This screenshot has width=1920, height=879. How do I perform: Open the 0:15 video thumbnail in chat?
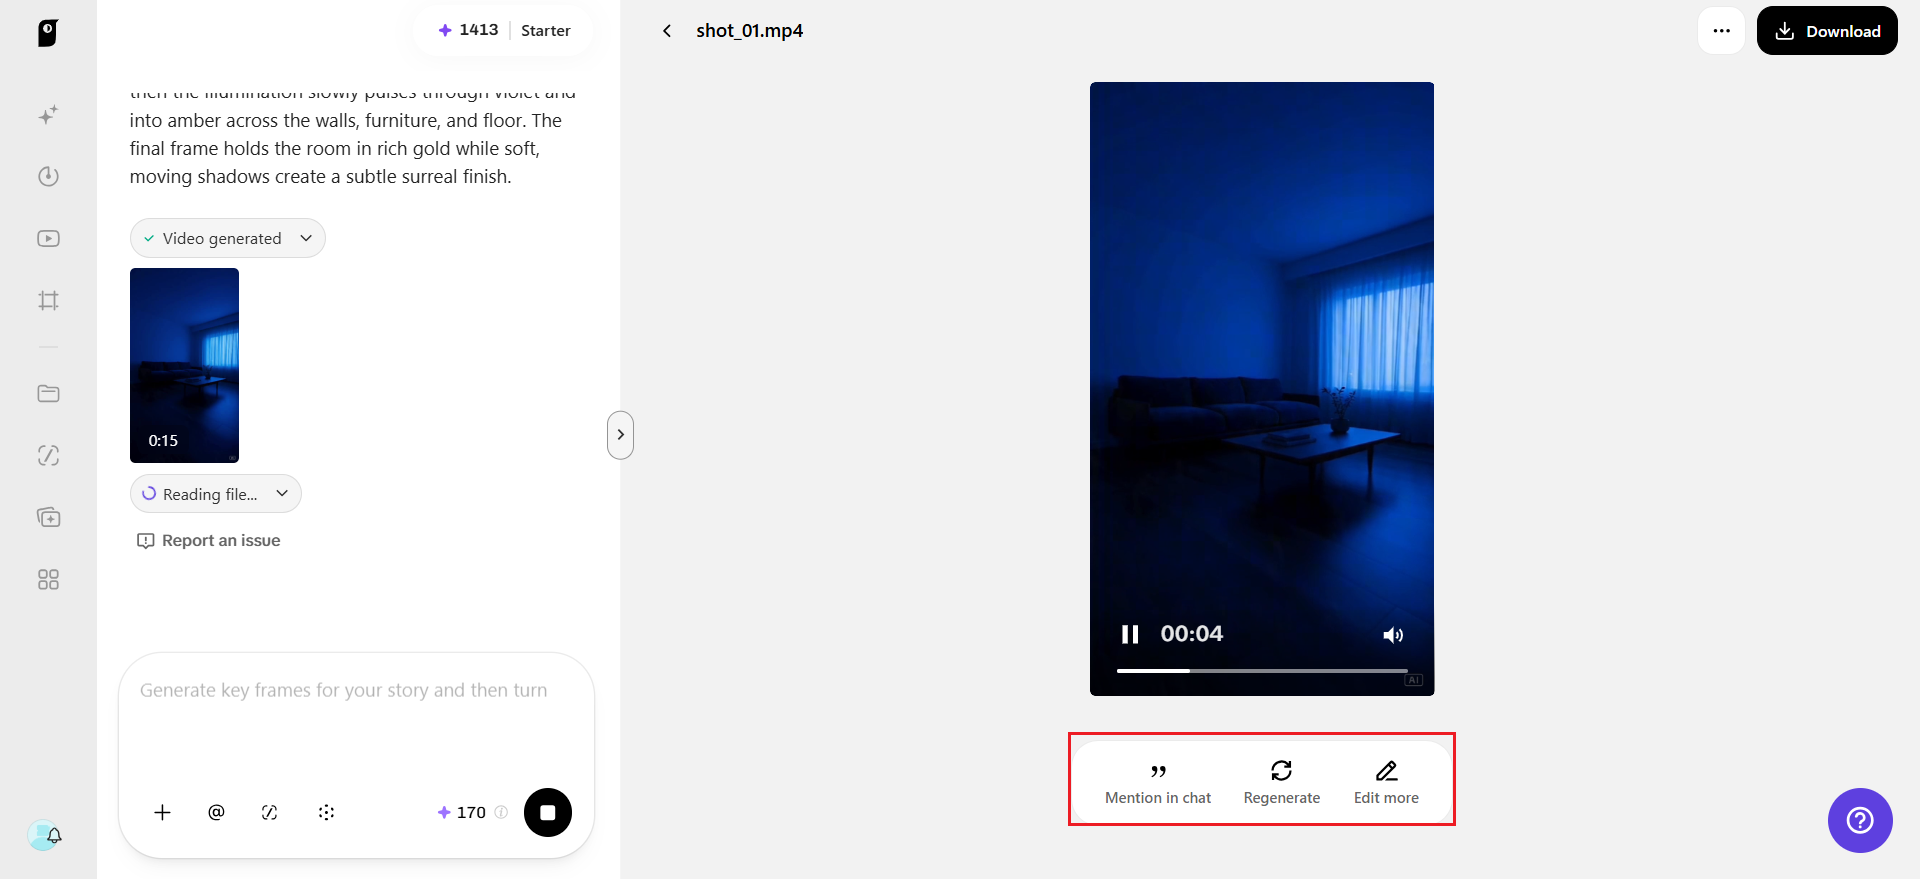(184, 365)
